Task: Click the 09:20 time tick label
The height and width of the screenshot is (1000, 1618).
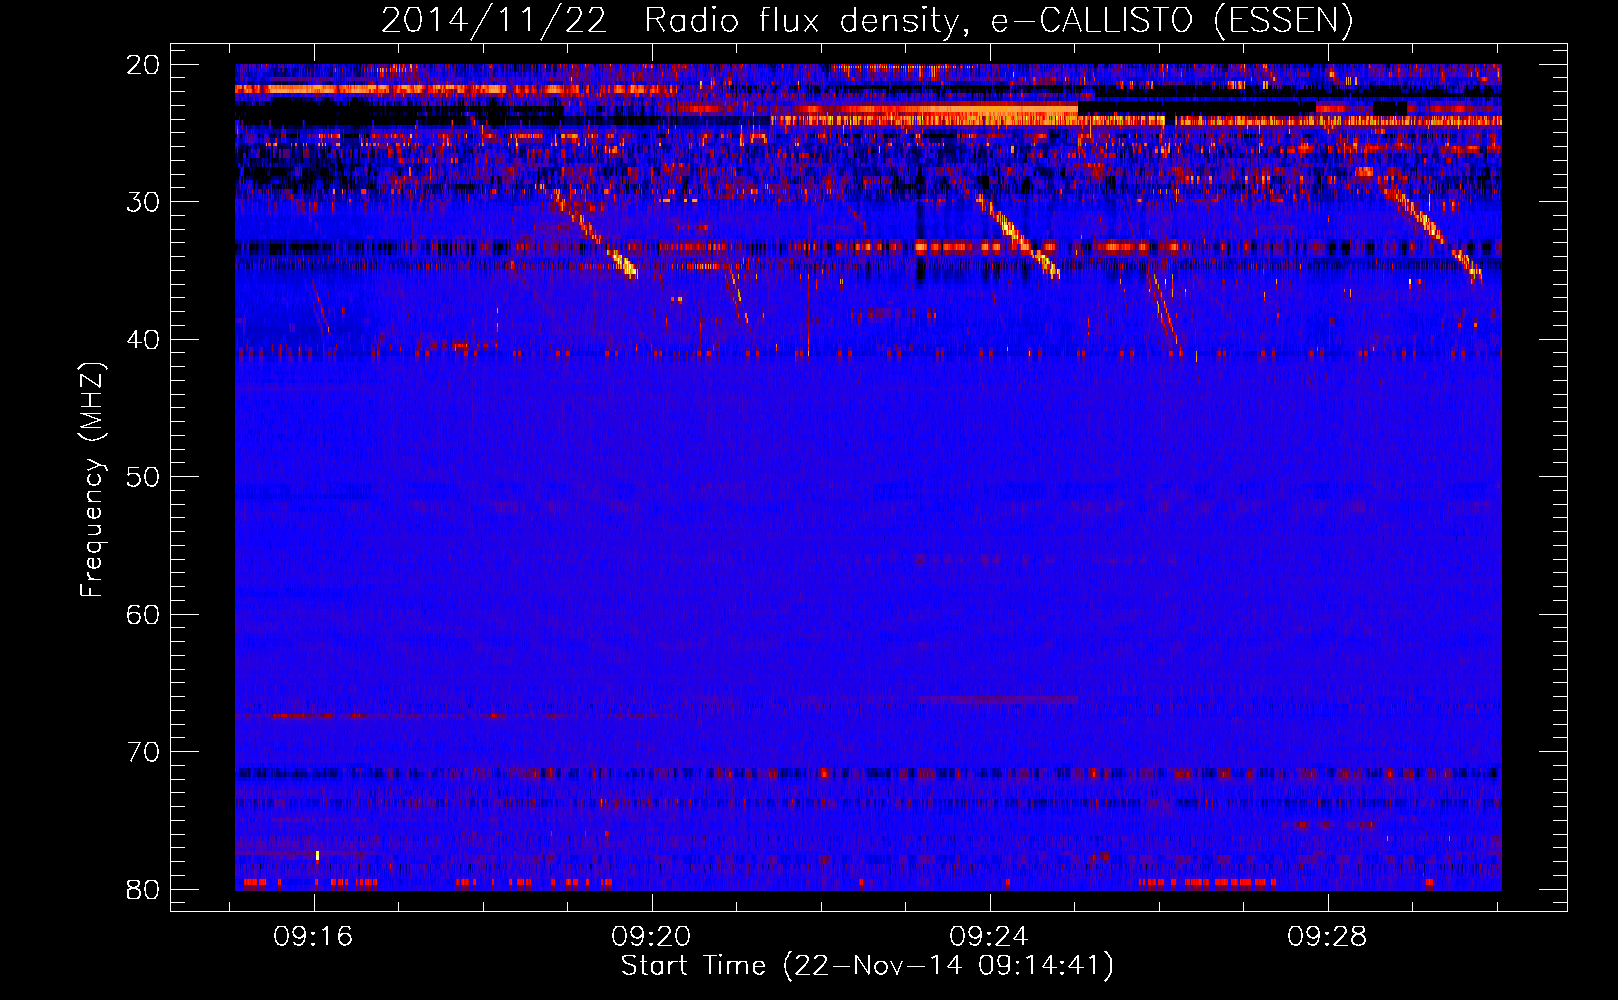Action: (652, 937)
